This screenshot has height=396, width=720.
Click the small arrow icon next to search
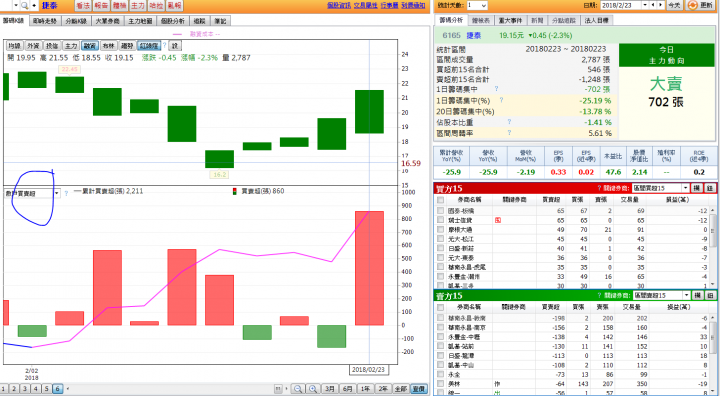[x=34, y=6]
